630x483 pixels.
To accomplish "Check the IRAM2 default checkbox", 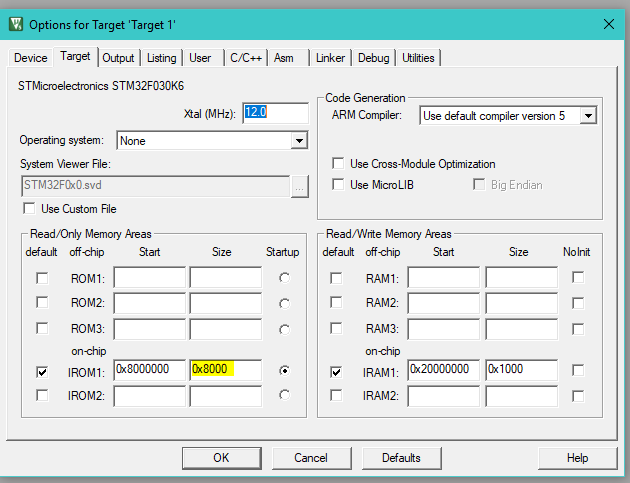I will click(x=336, y=395).
